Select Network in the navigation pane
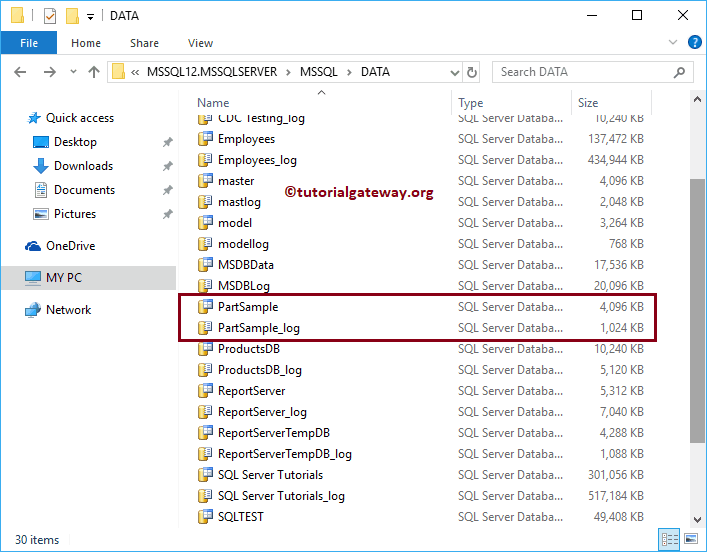707x552 pixels. 58,310
